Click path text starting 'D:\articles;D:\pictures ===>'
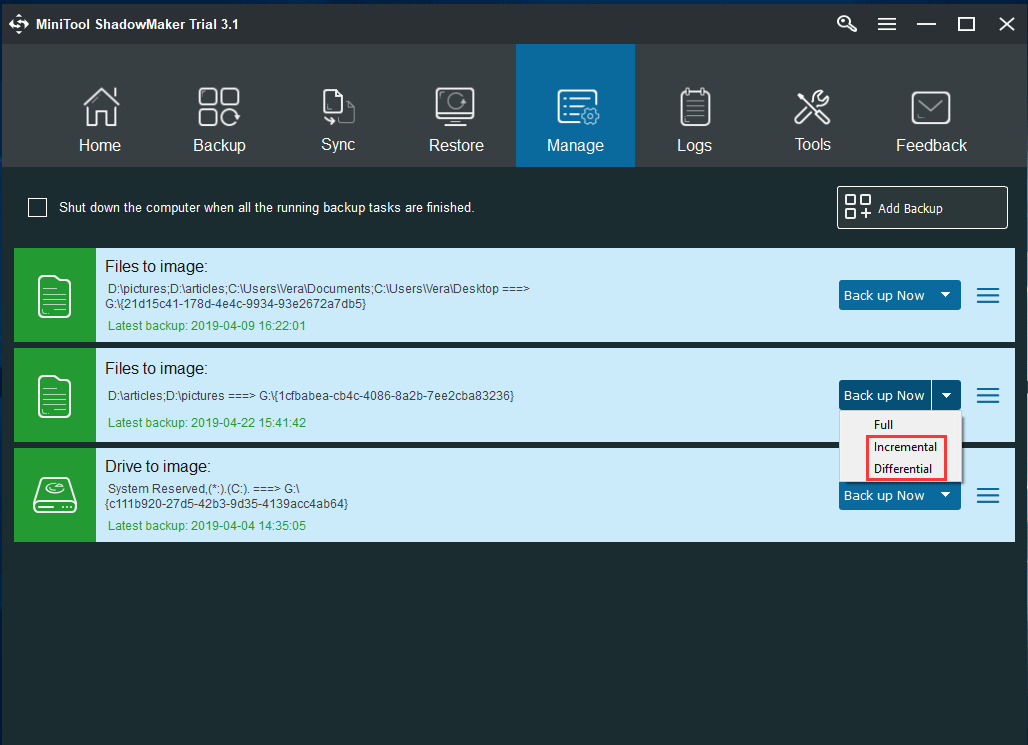This screenshot has width=1028, height=745. (311, 395)
